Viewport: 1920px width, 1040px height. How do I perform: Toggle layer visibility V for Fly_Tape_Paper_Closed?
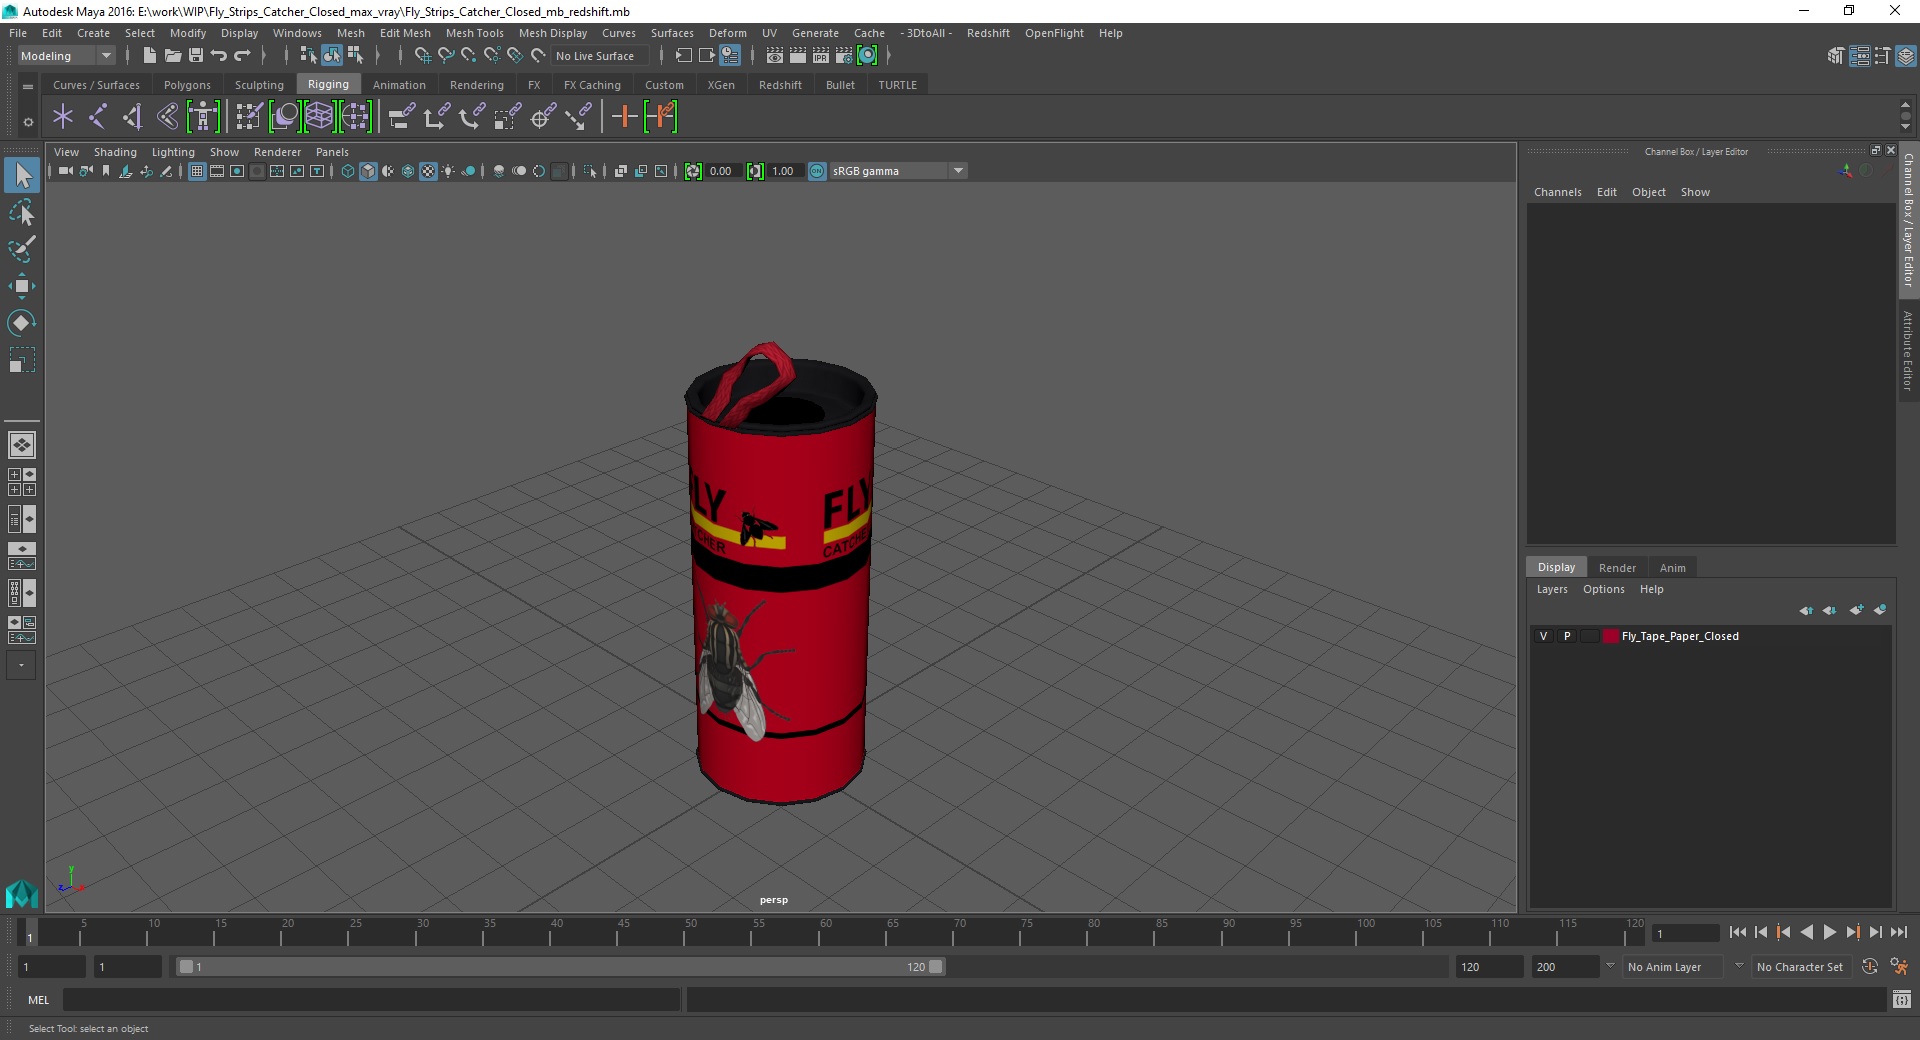click(1543, 636)
